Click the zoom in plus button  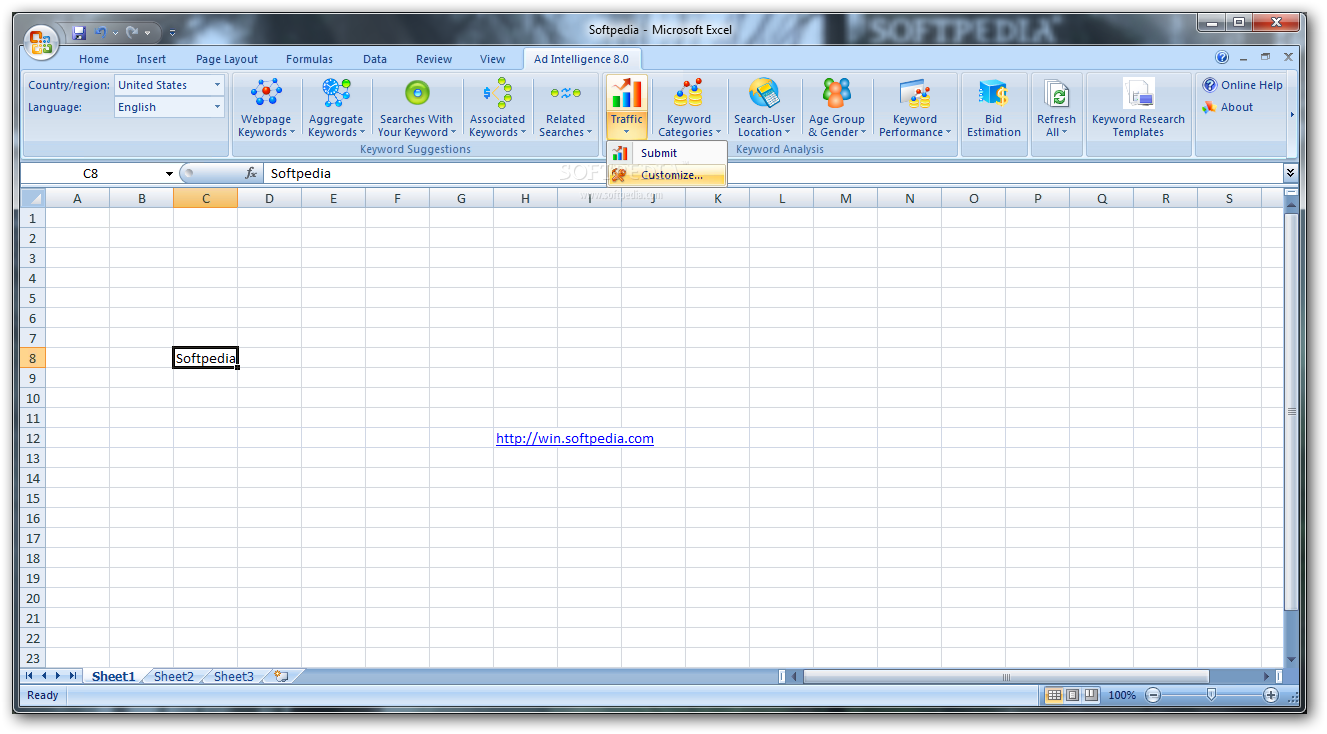tap(1271, 695)
